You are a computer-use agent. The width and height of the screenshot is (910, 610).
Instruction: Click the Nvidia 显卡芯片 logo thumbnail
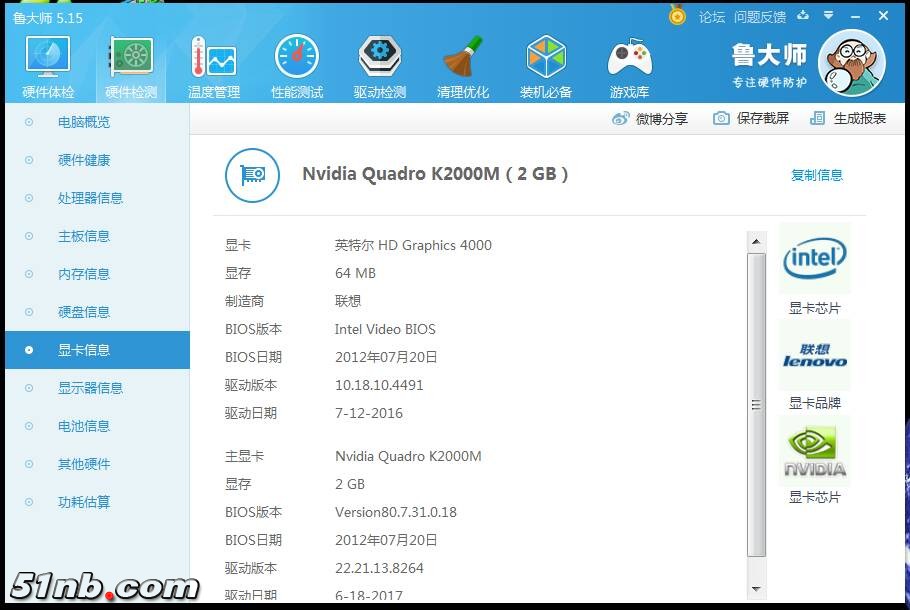click(814, 452)
